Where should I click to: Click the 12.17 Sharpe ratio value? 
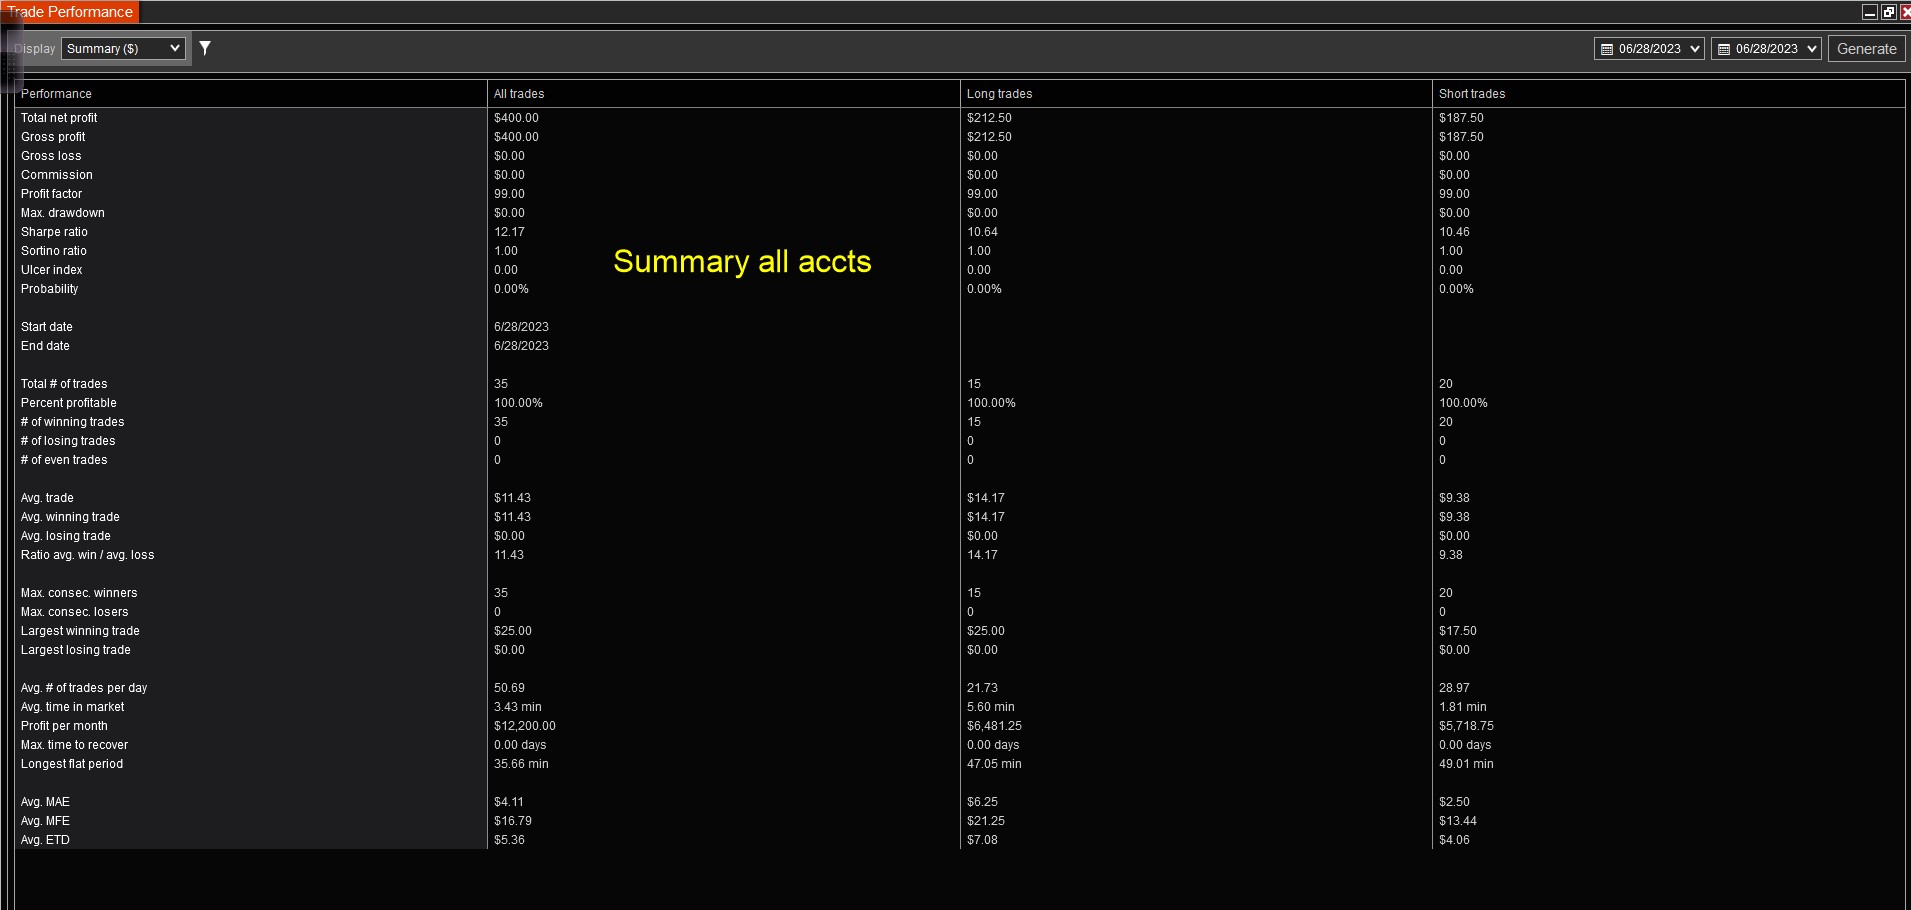509,232
